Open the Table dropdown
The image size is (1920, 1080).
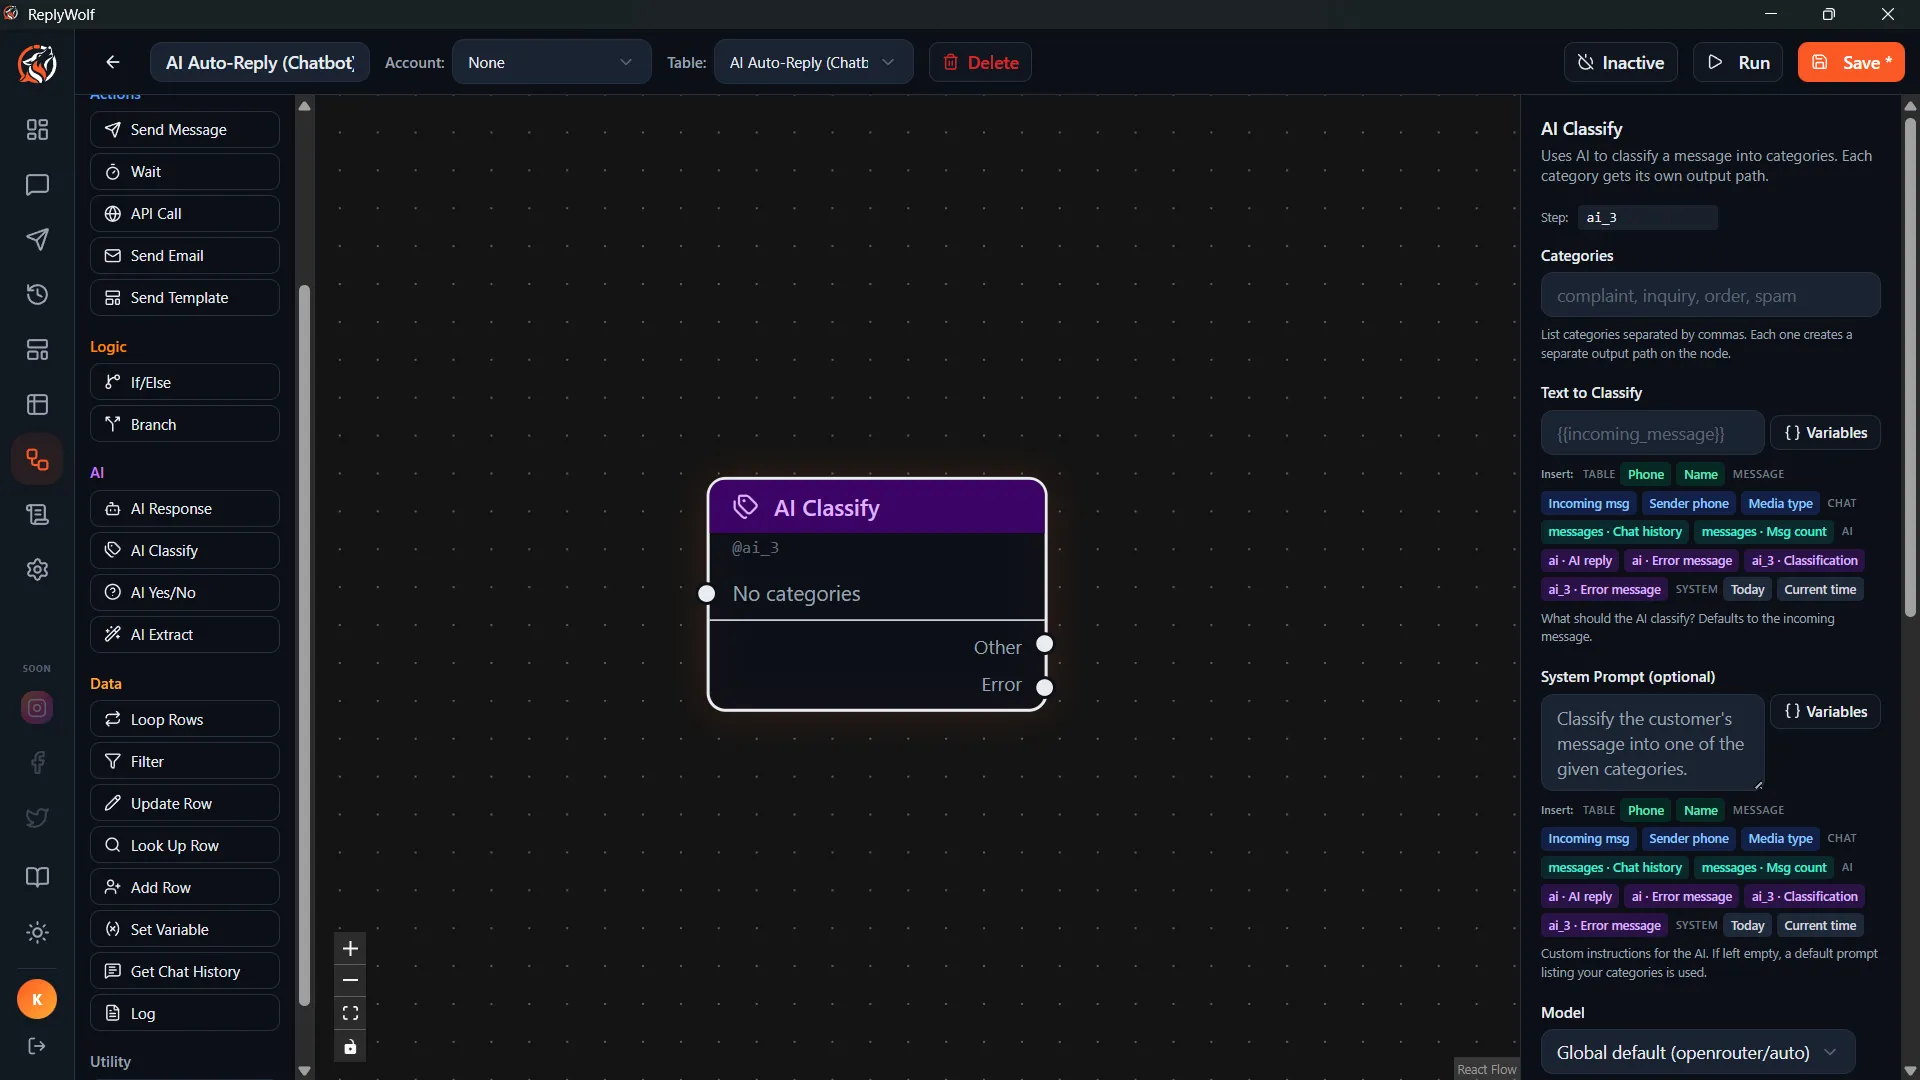coord(813,62)
